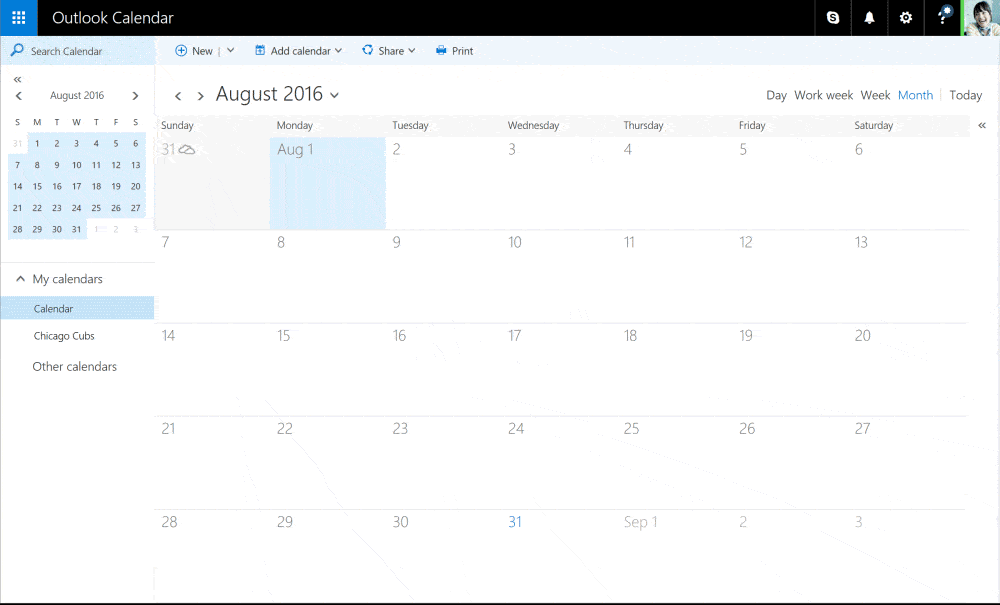Screen dimensions: 1000x605
Task: Click the Outlook Calendar title
Action: pos(113,18)
